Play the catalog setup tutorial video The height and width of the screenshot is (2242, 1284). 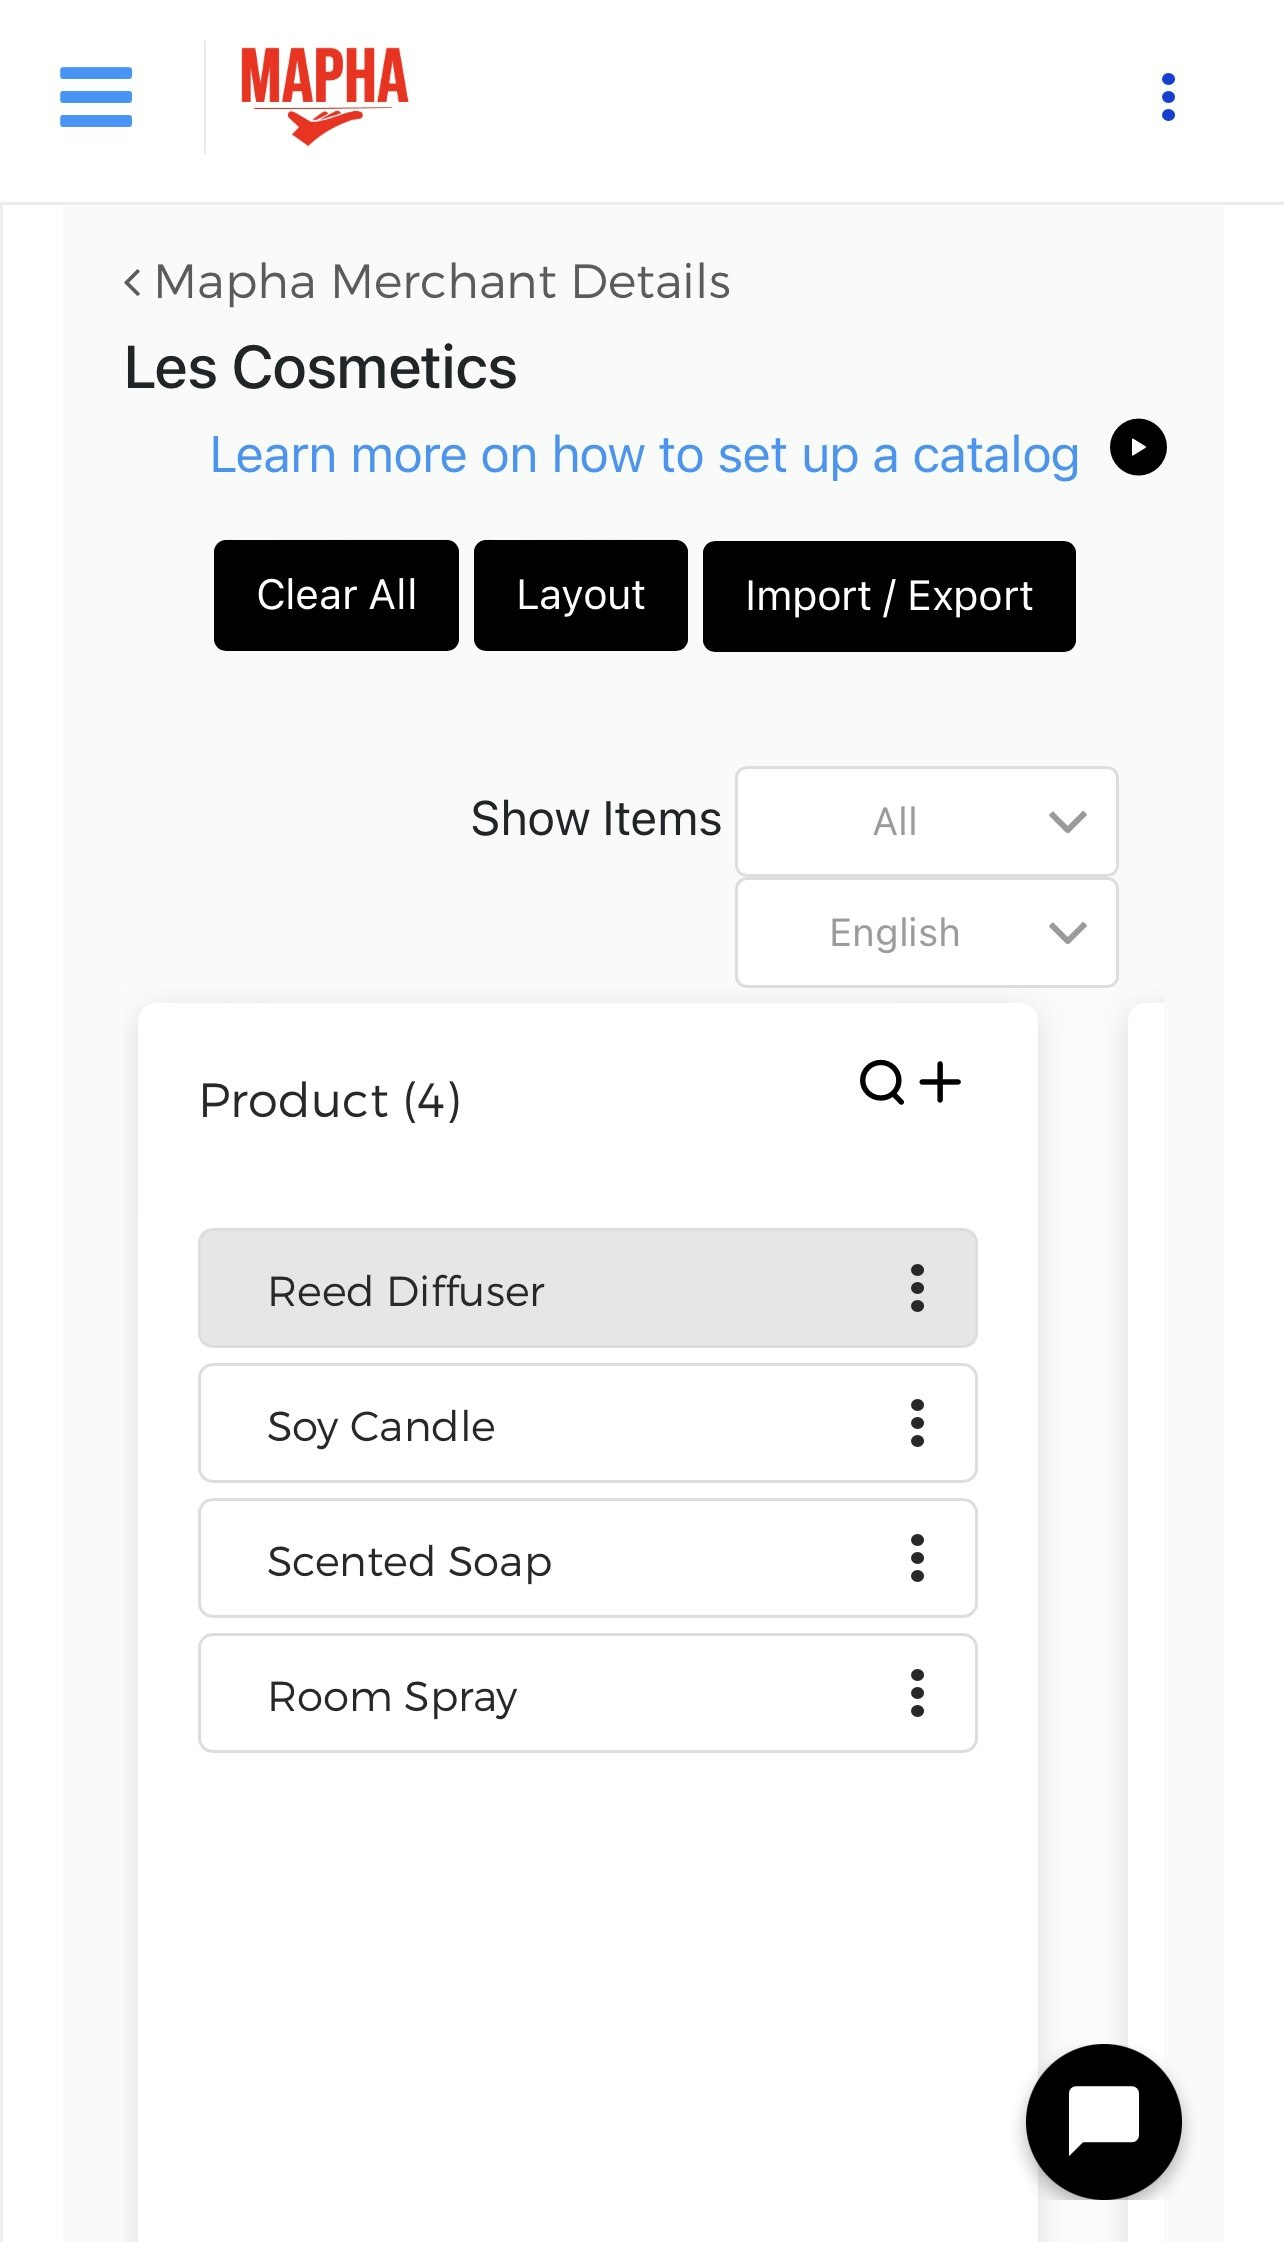pos(1138,447)
